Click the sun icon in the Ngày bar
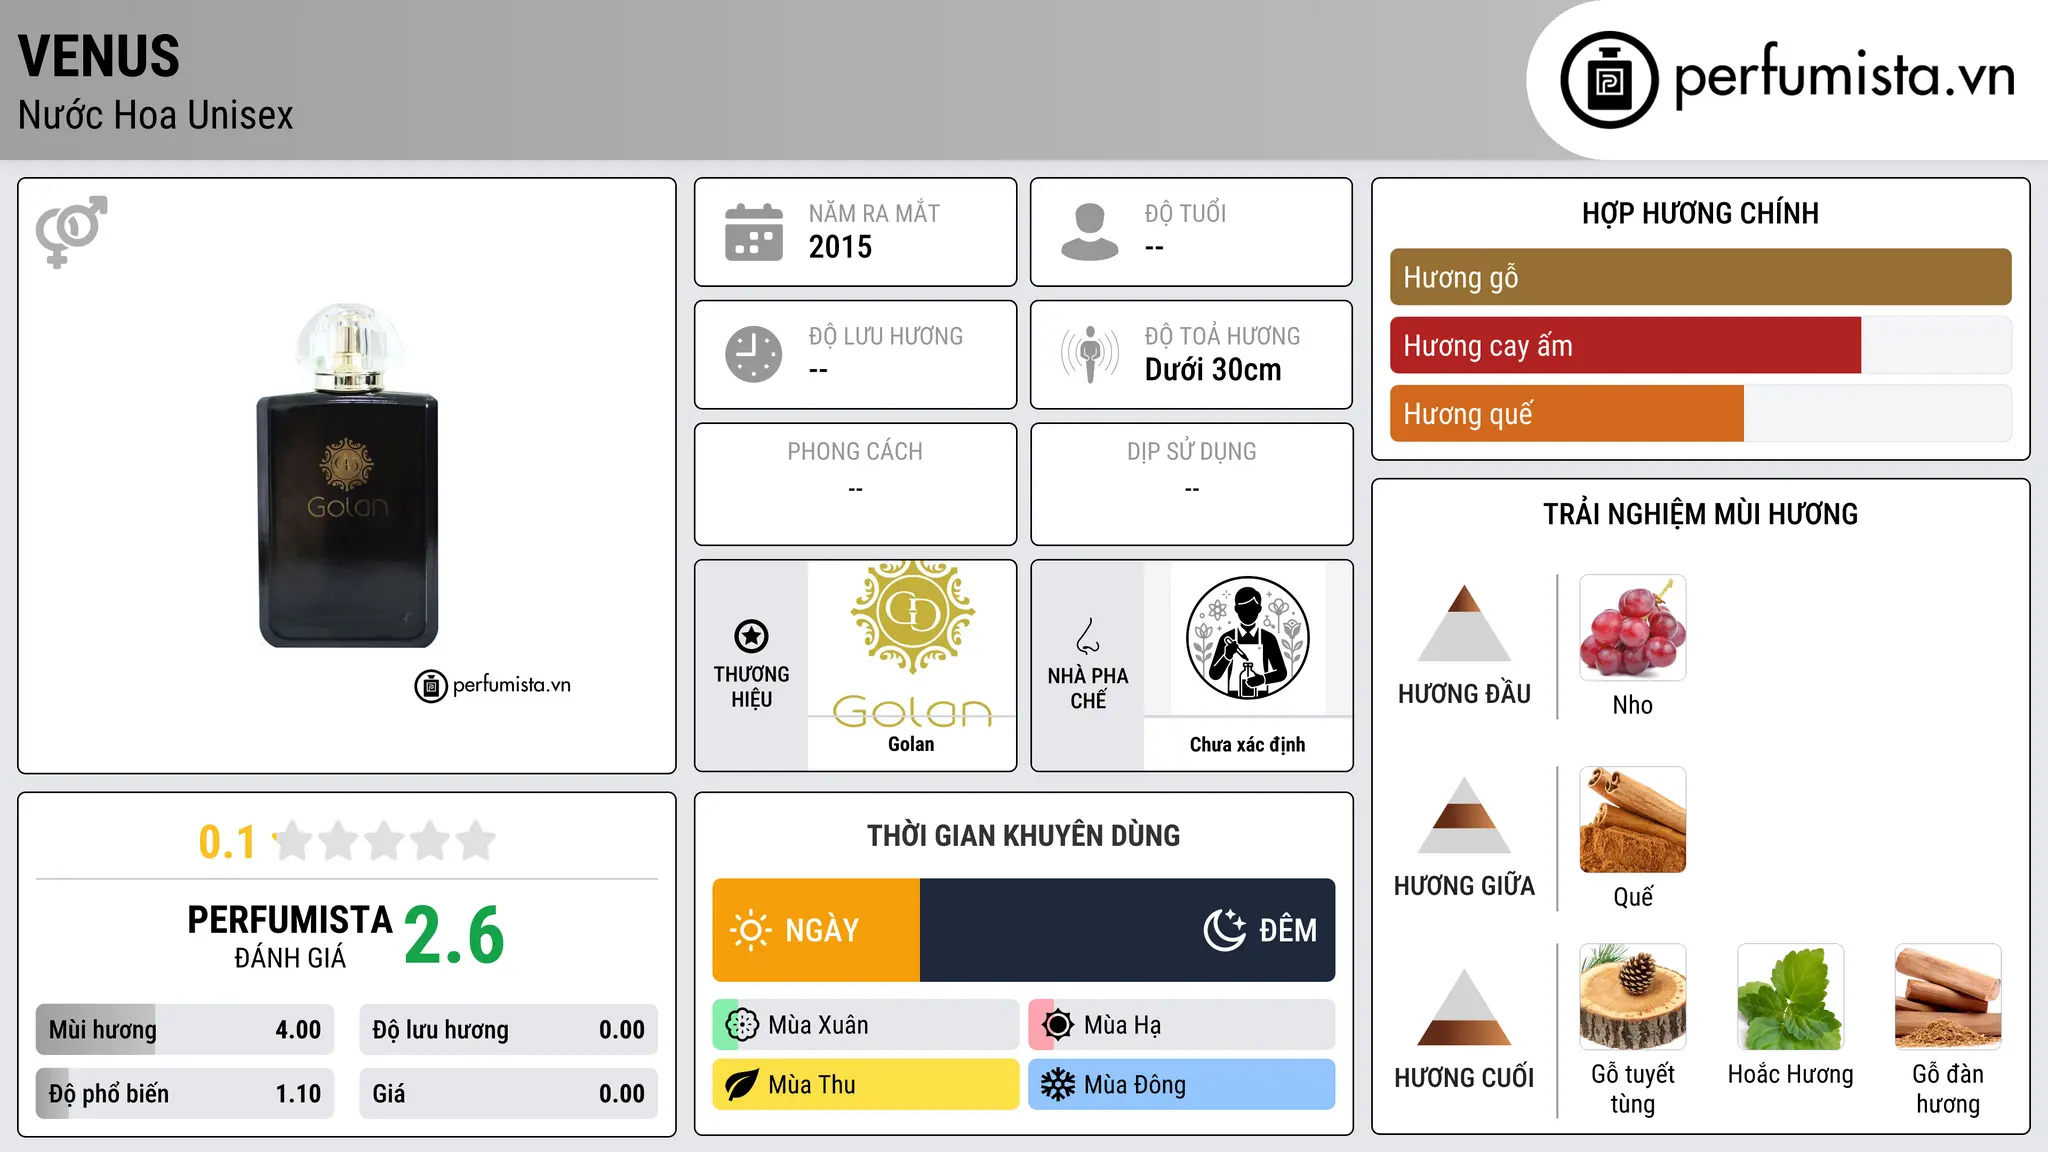Viewport: 2048px width, 1152px height. coord(750,930)
